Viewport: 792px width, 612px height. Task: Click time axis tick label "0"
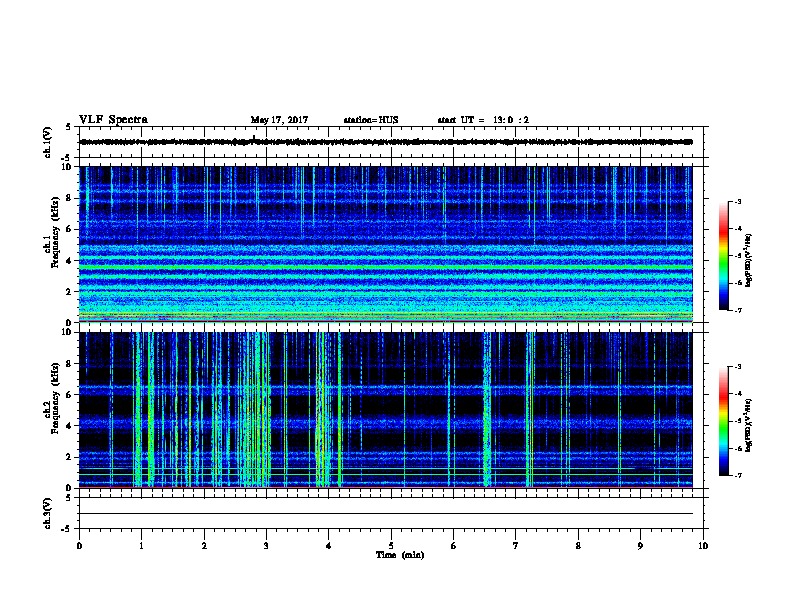click(79, 546)
